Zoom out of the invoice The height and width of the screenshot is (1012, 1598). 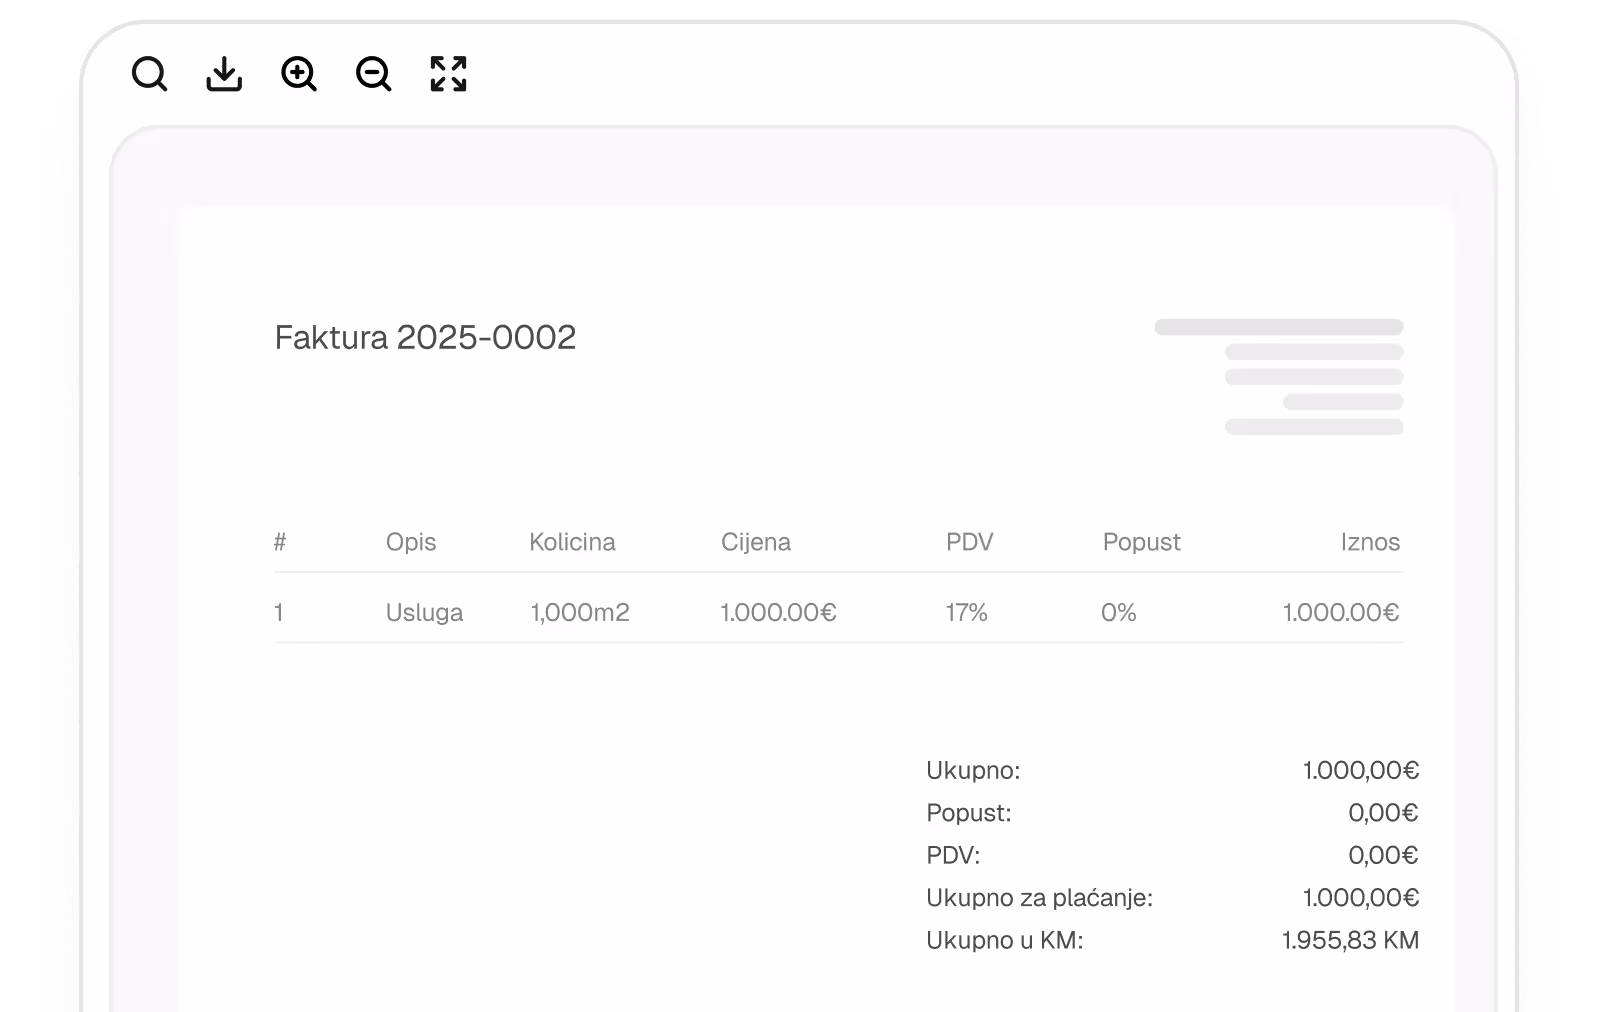[372, 74]
